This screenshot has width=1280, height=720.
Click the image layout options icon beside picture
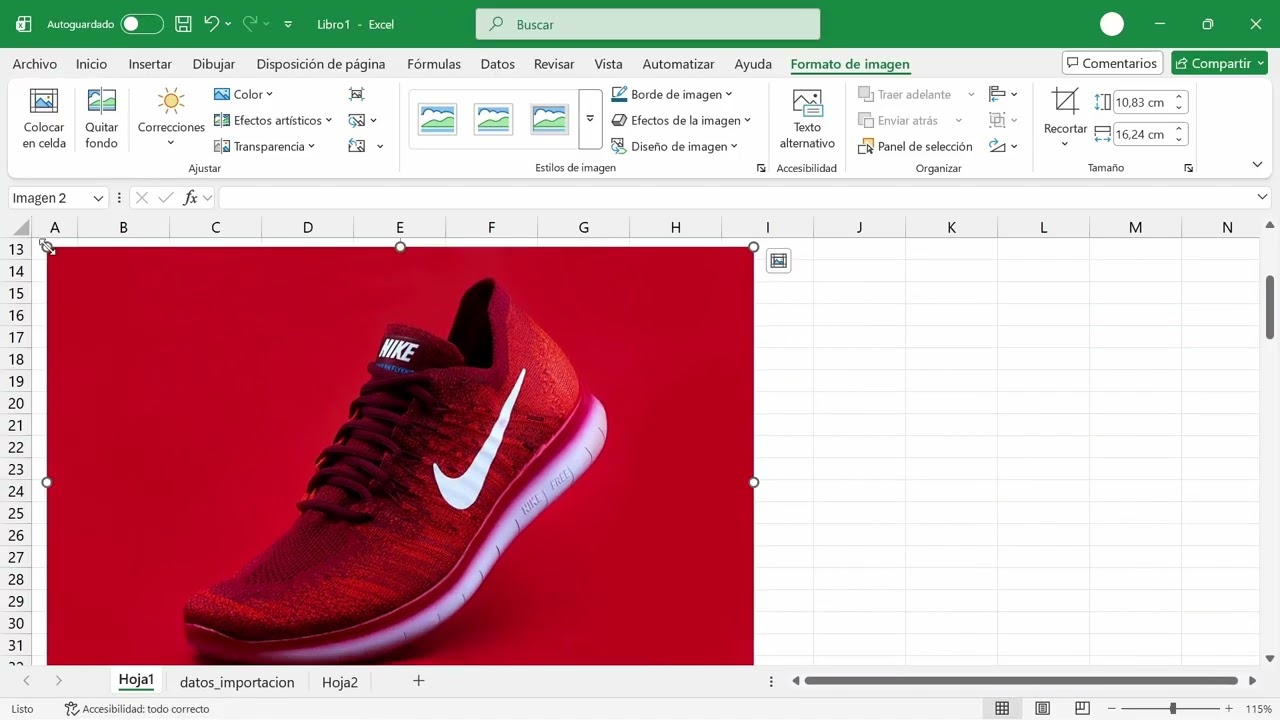[779, 261]
